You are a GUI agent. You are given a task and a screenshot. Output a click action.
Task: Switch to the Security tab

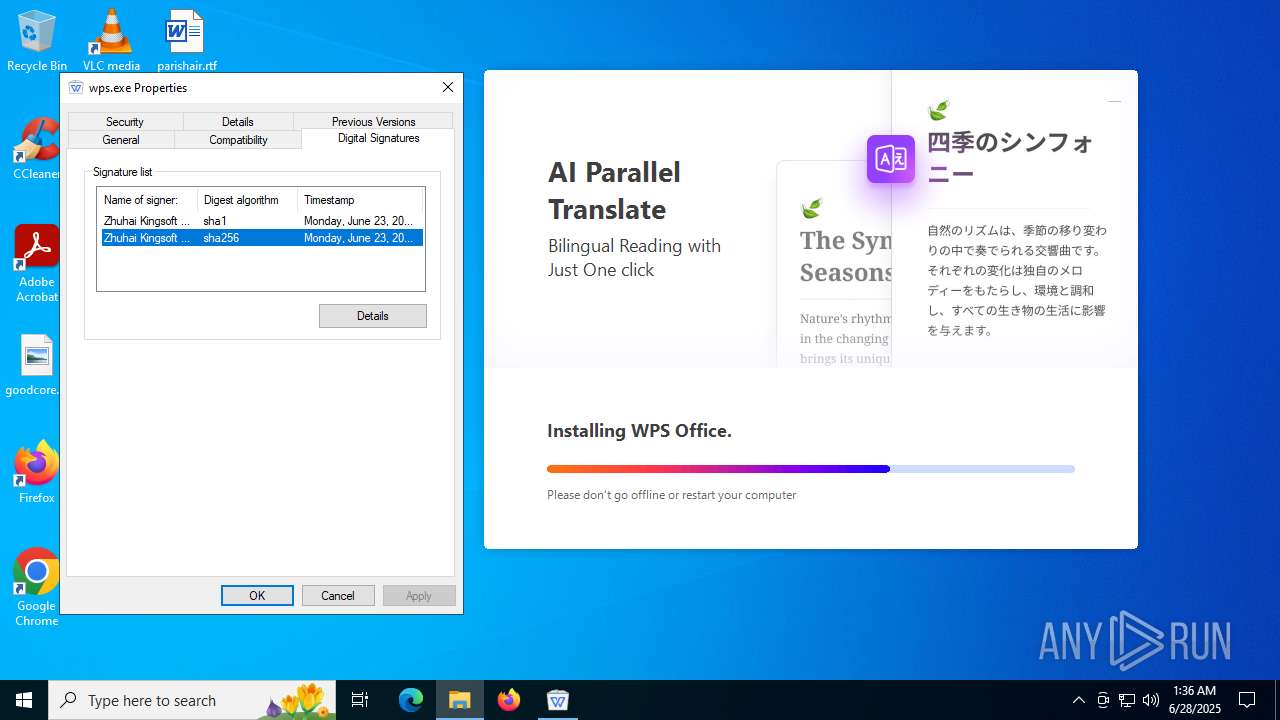(x=125, y=122)
